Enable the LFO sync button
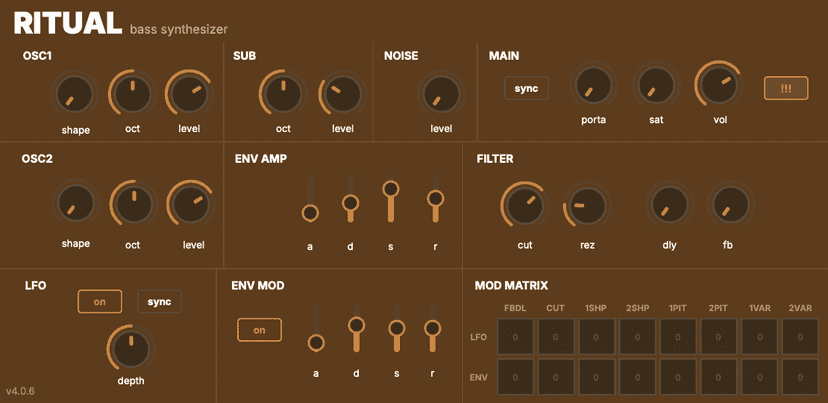Screen dimensions: 828x403 (x=160, y=301)
